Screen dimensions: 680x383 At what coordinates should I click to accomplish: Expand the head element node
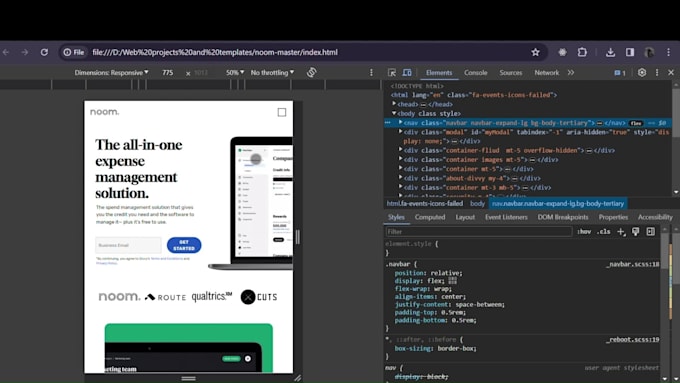[394, 104]
